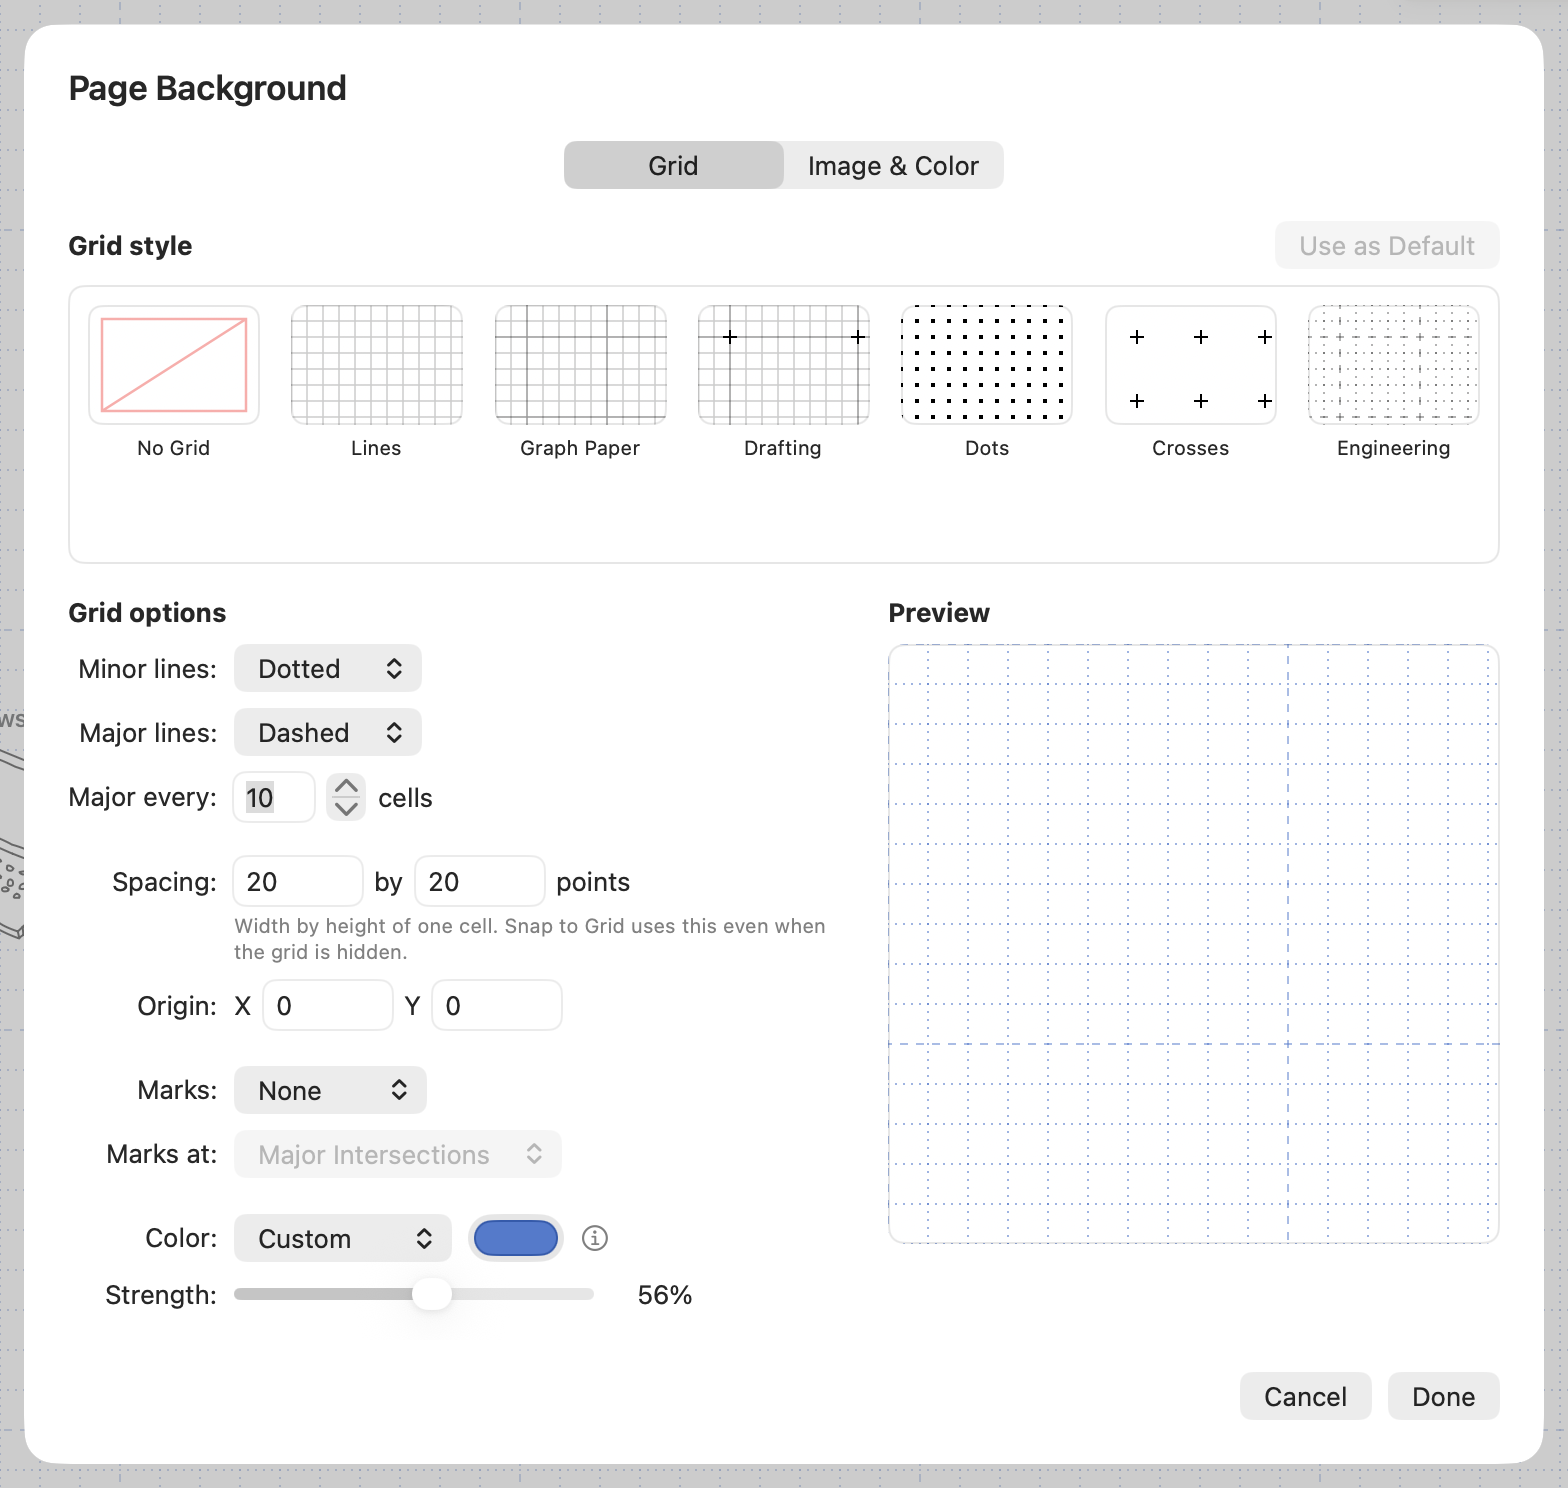Click the Page Background title
This screenshot has height=1488, width=1568.
point(208,88)
